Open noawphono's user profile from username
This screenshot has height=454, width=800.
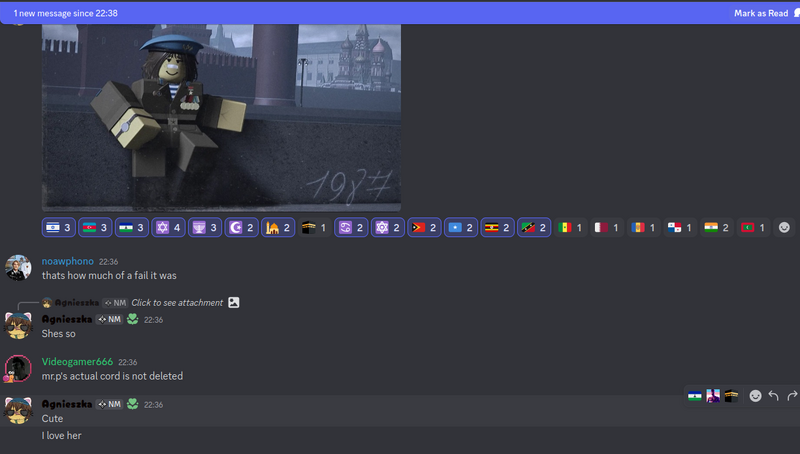(x=67, y=261)
